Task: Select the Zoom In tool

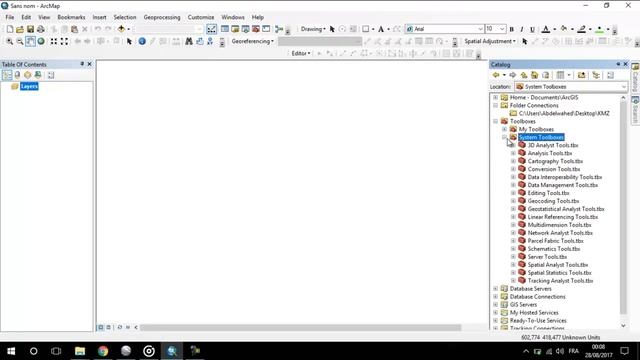Action: point(9,41)
